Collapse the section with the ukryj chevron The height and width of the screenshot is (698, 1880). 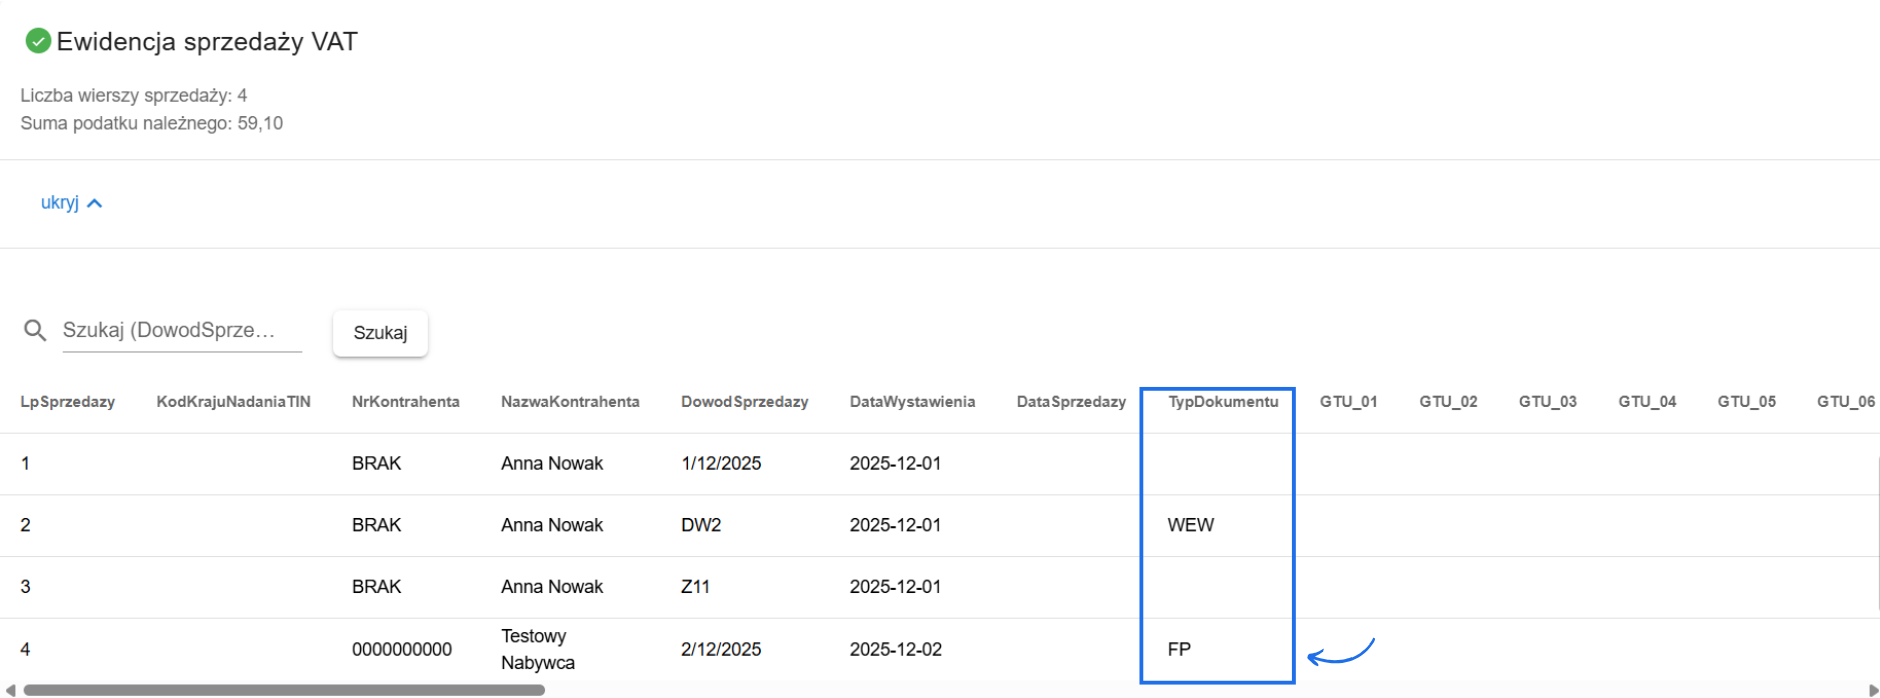point(95,203)
